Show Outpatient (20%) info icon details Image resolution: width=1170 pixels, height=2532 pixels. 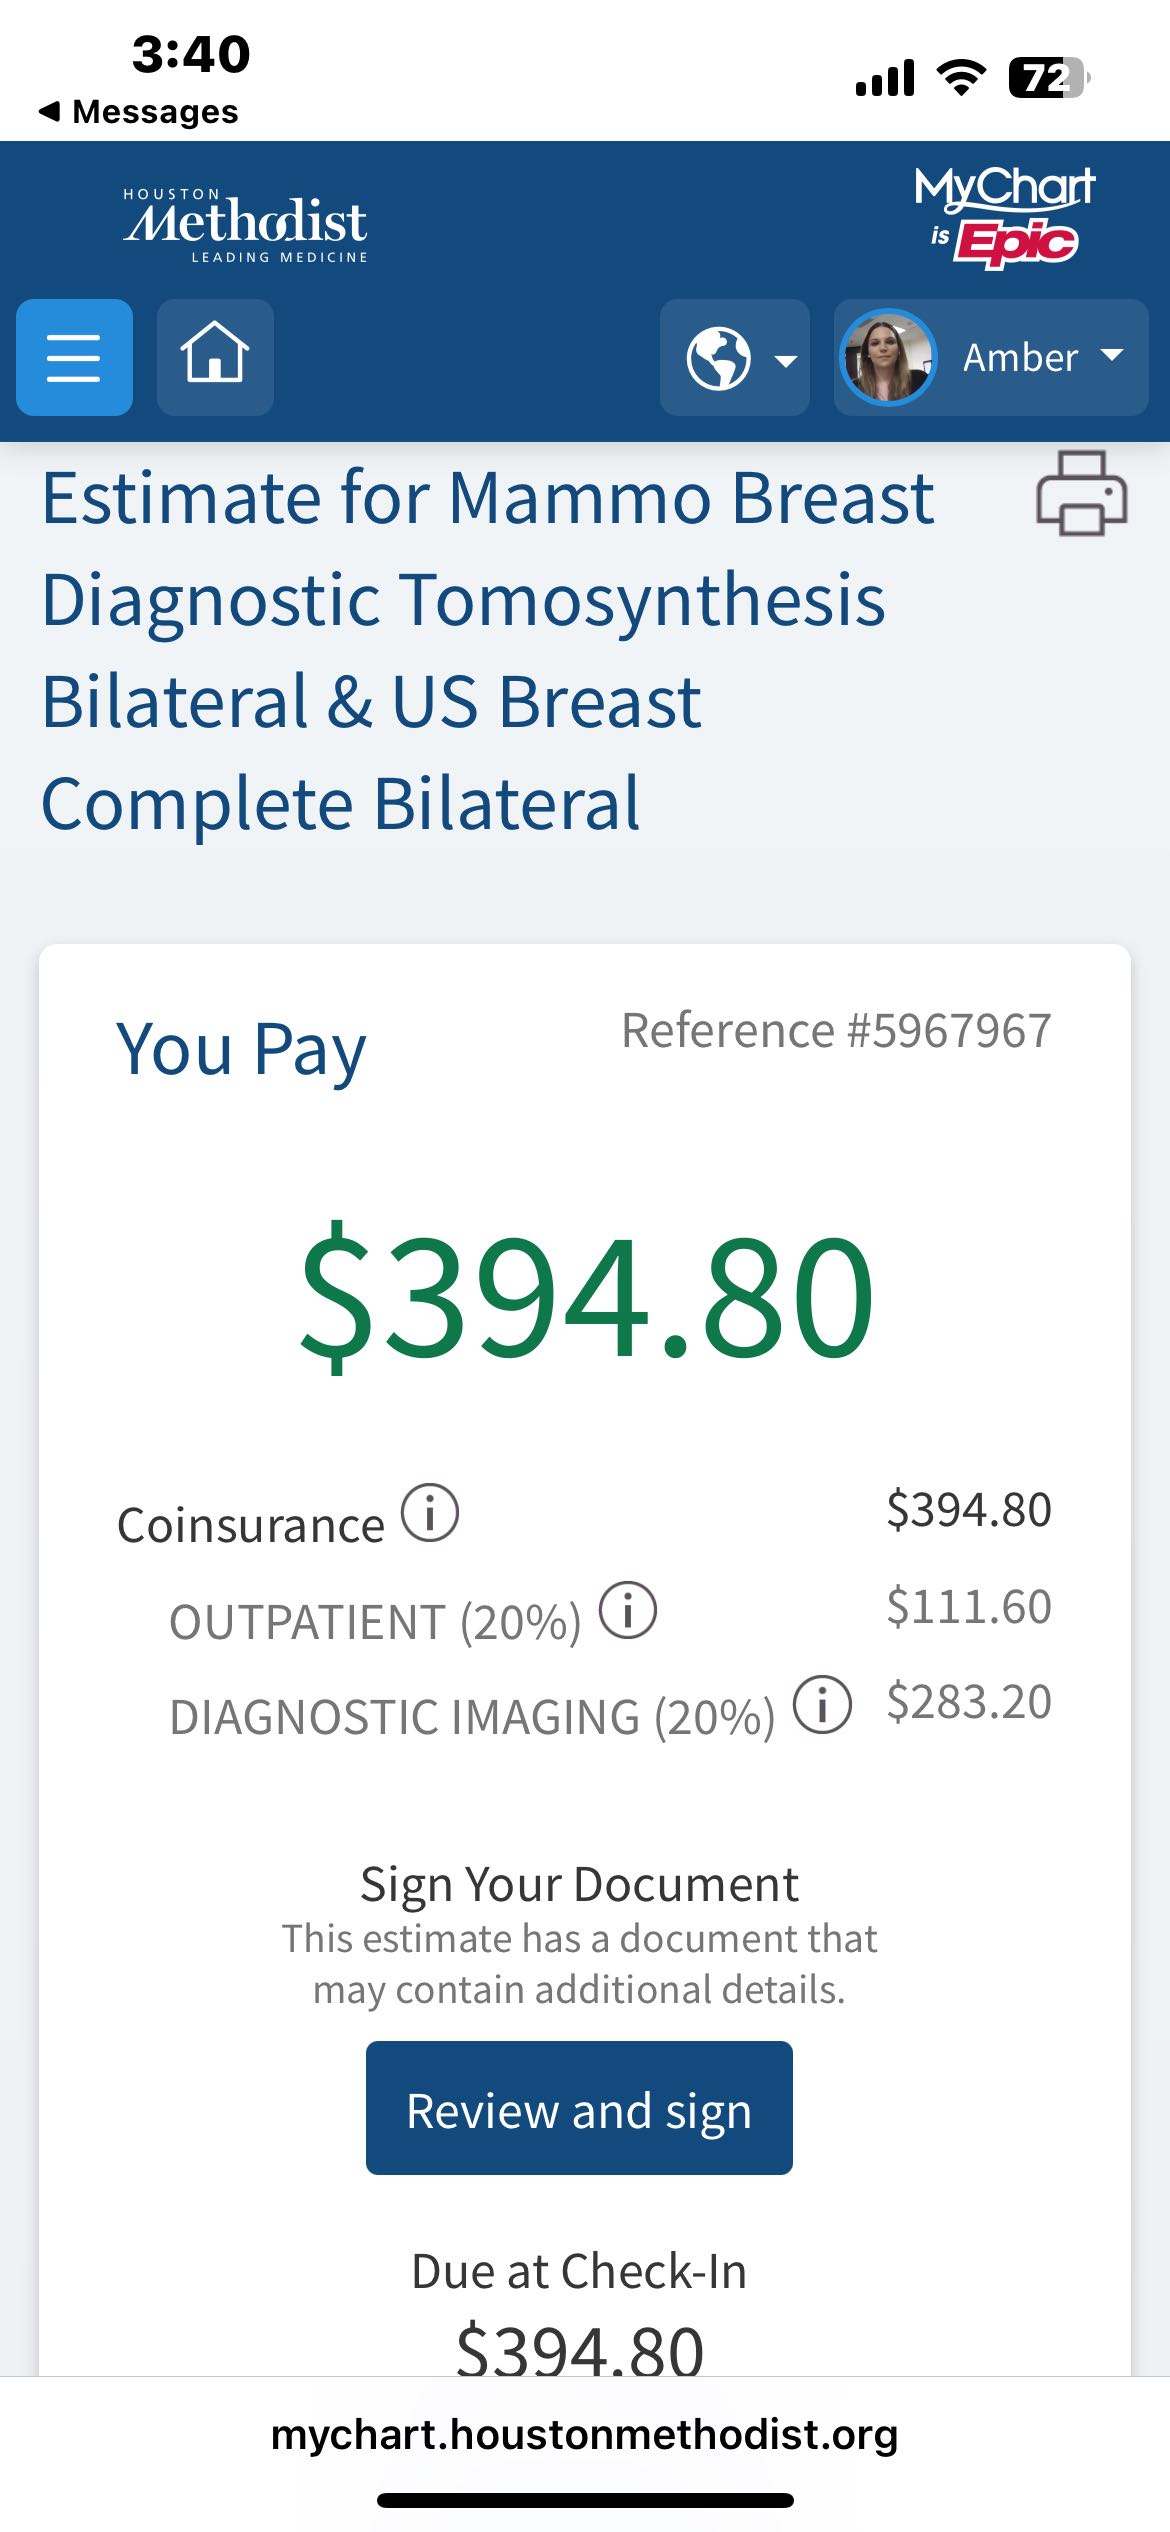pos(628,1610)
